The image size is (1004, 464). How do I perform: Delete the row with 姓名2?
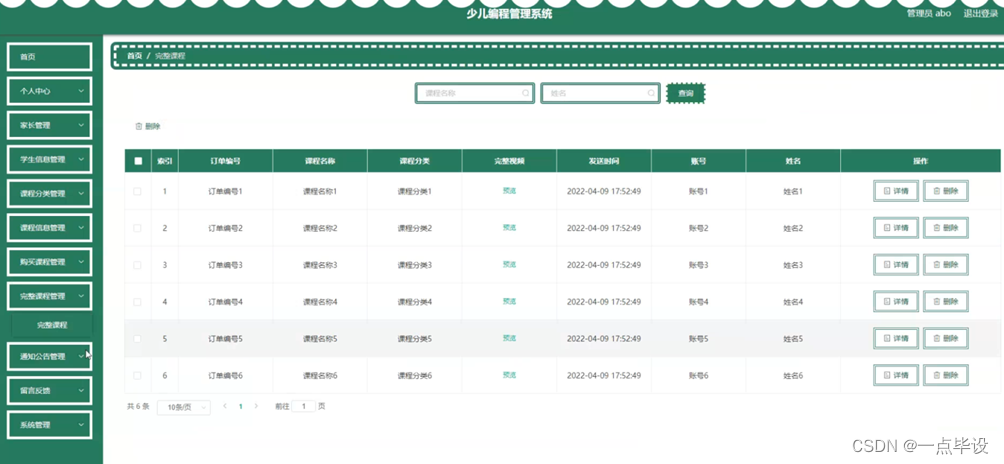pos(946,228)
